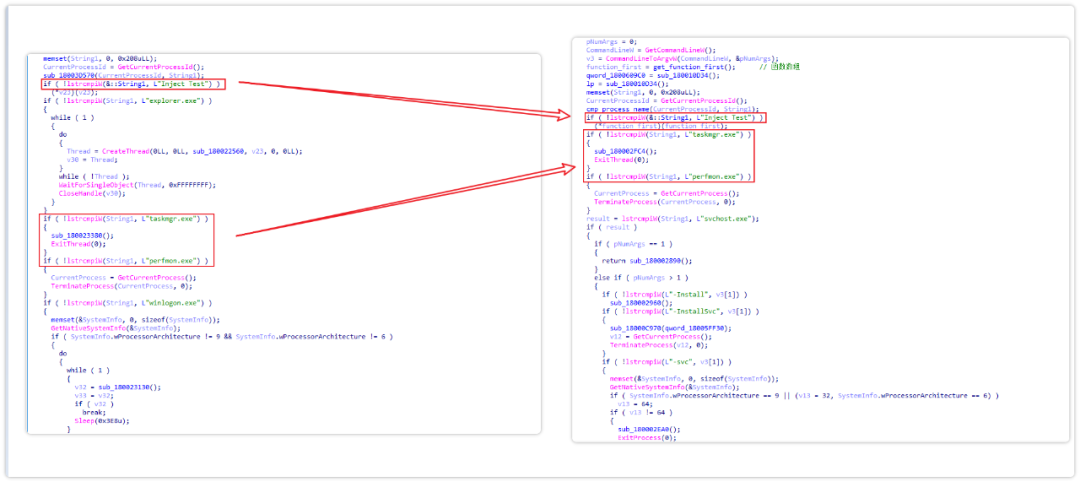Select the CommandLineW = GetCommandLineW() line
This screenshot has width=1080, height=482.
(651, 50)
